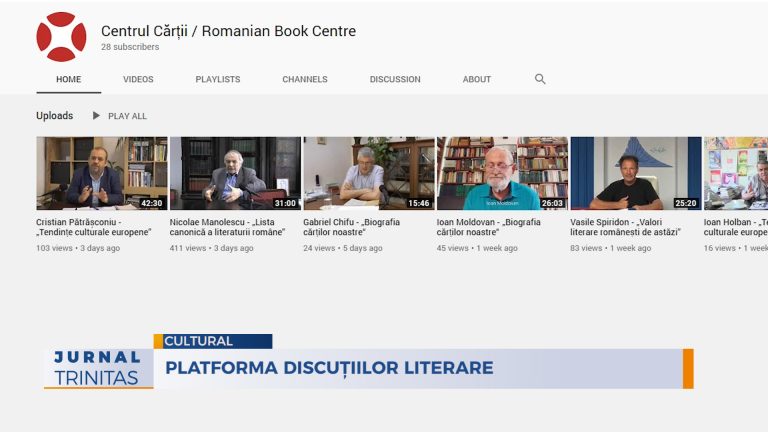The image size is (768, 432).
Task: Open the About tab
Action: pyautogui.click(x=477, y=79)
